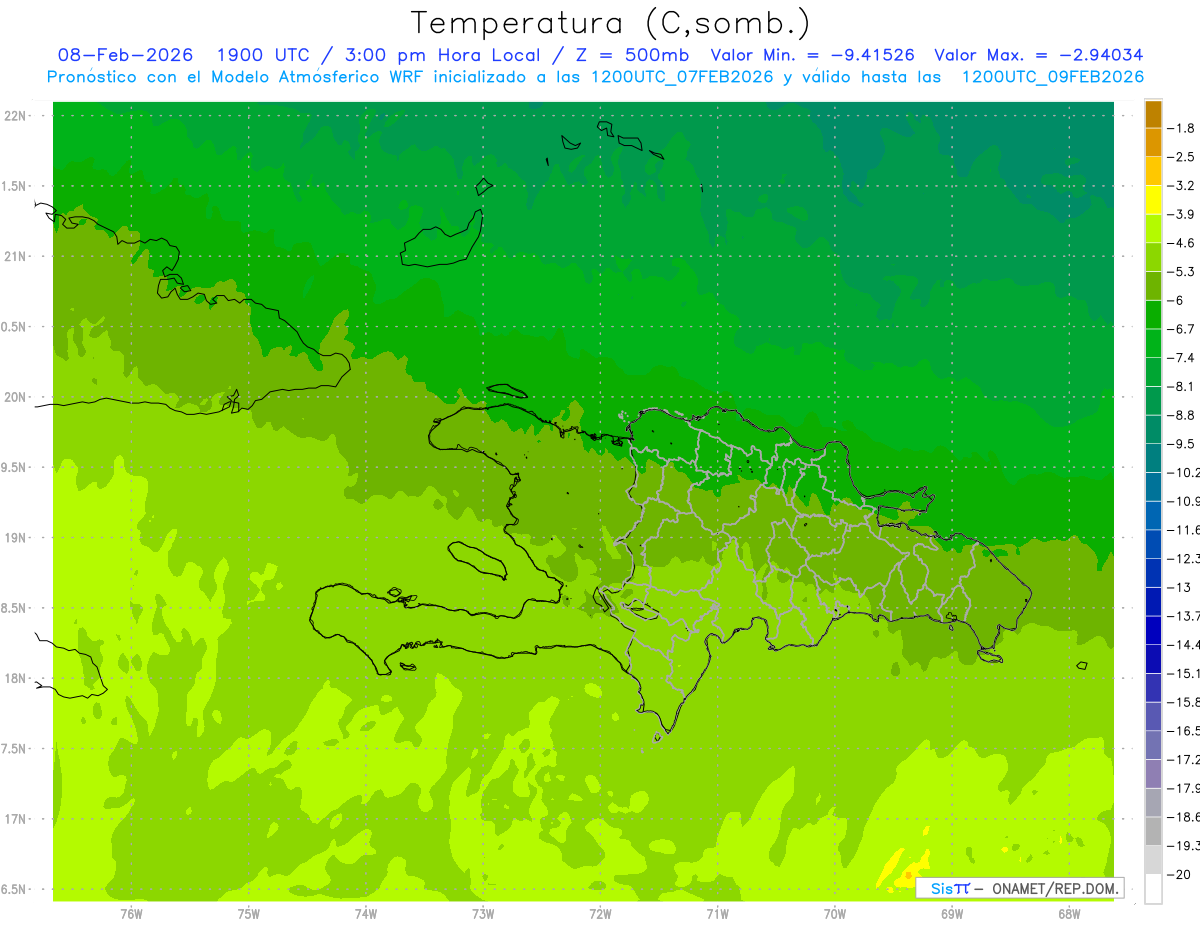Image resolution: width=1200 pixels, height=927 pixels.
Task: Click the "-10.9" colorbar value
Action: click(x=1184, y=501)
